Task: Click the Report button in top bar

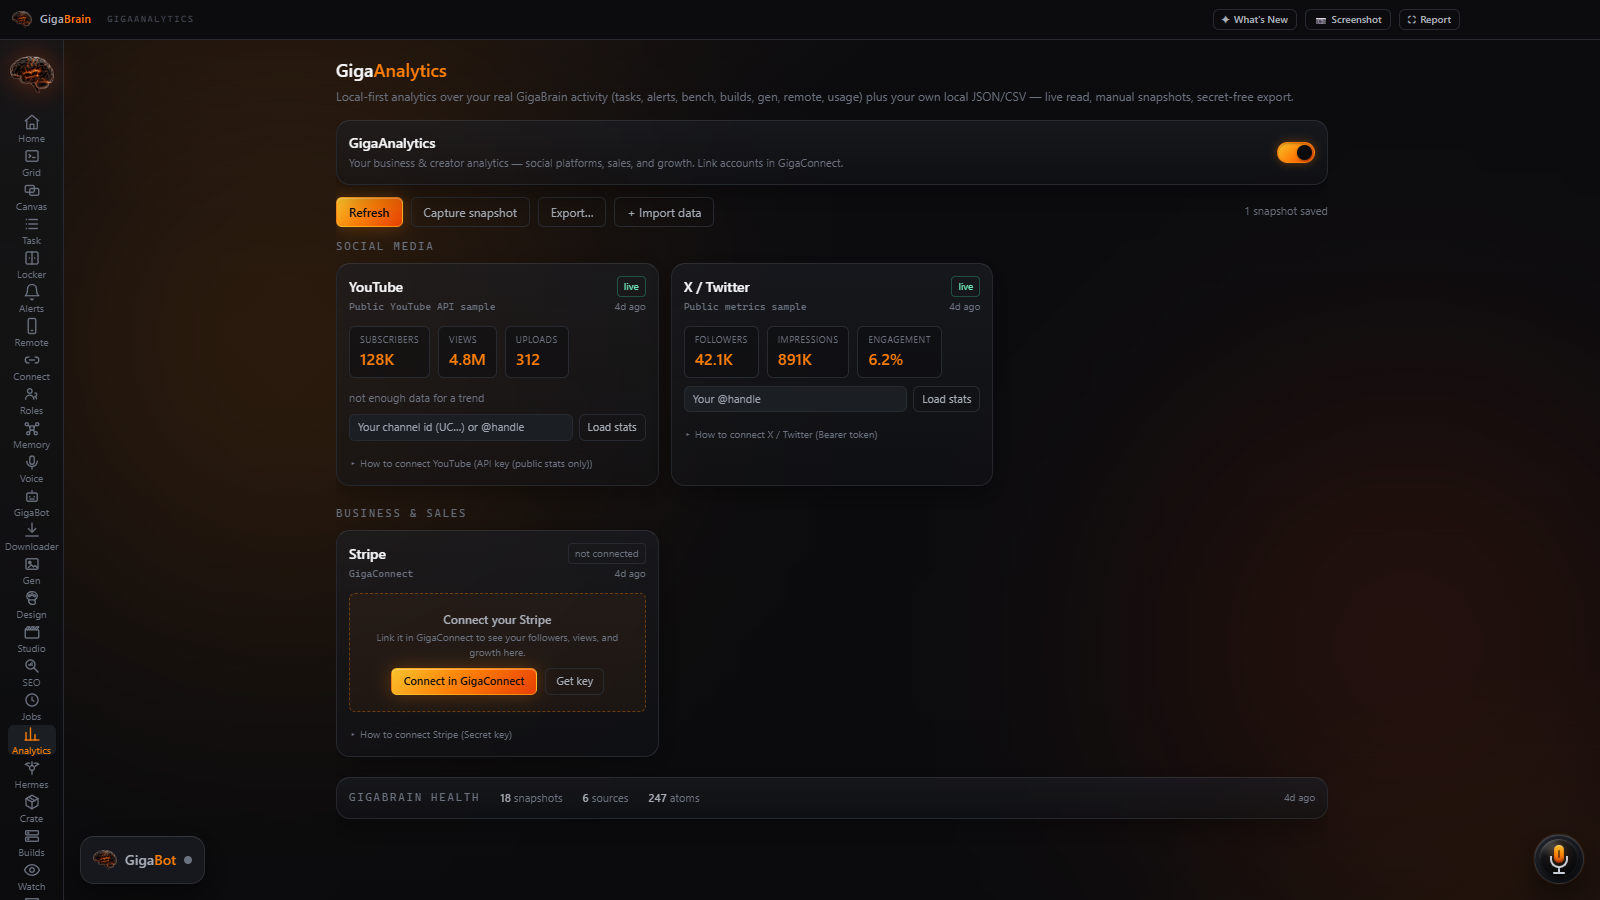Action: coord(1429,20)
